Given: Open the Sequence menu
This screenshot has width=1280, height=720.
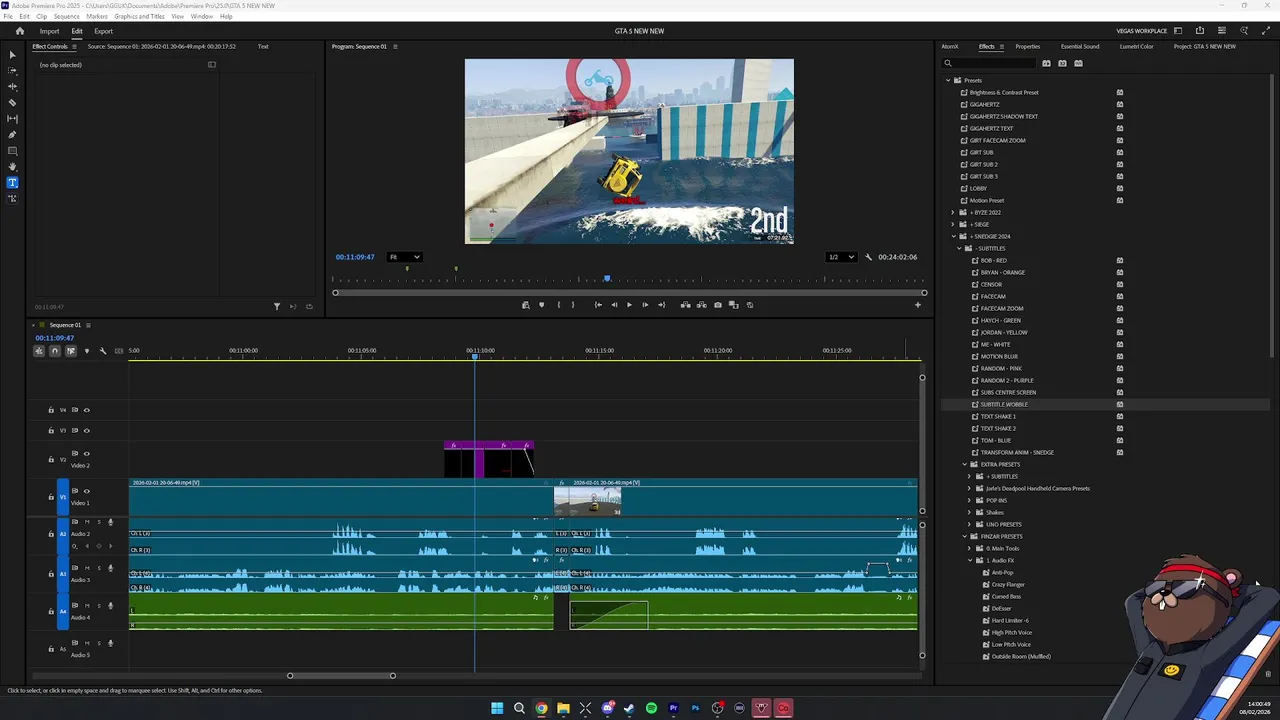Looking at the screenshot, I should tap(67, 17).
